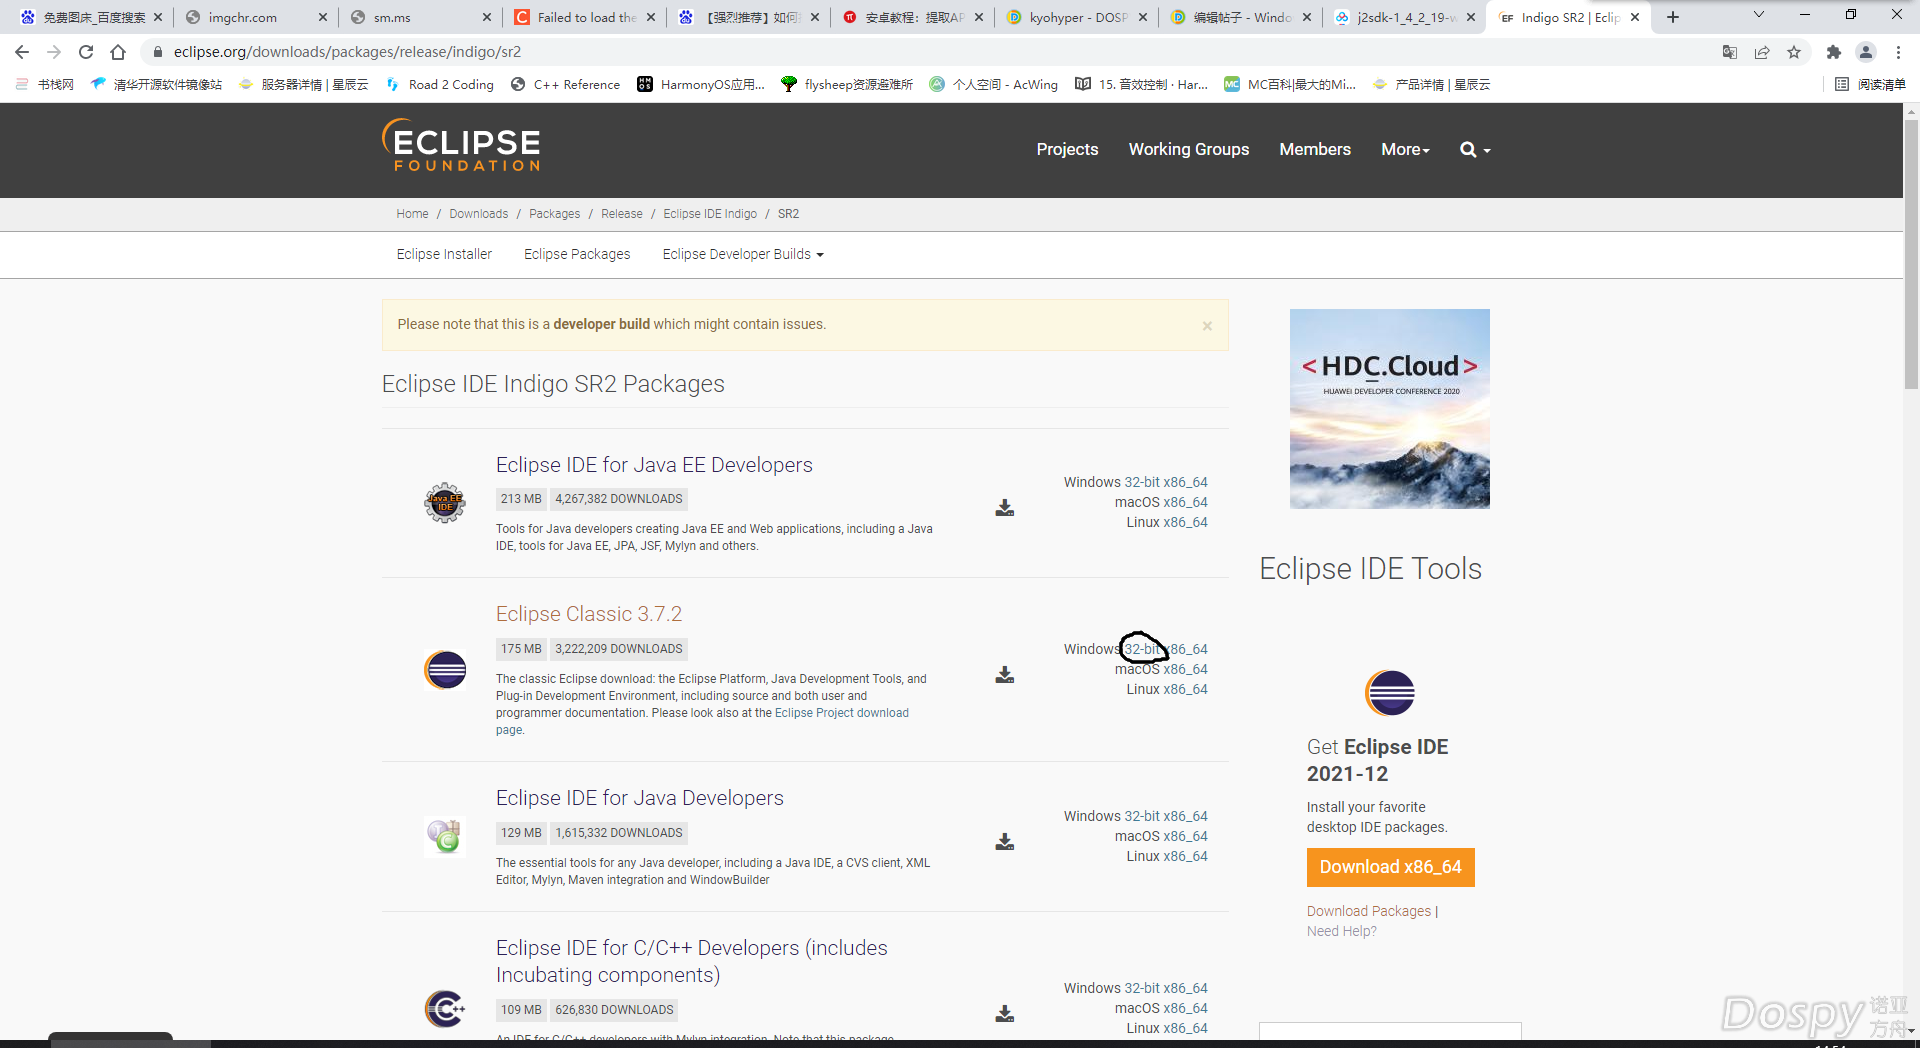1920x1048 pixels.
Task: Click the Eclipse Foundation logo
Action: [461, 146]
